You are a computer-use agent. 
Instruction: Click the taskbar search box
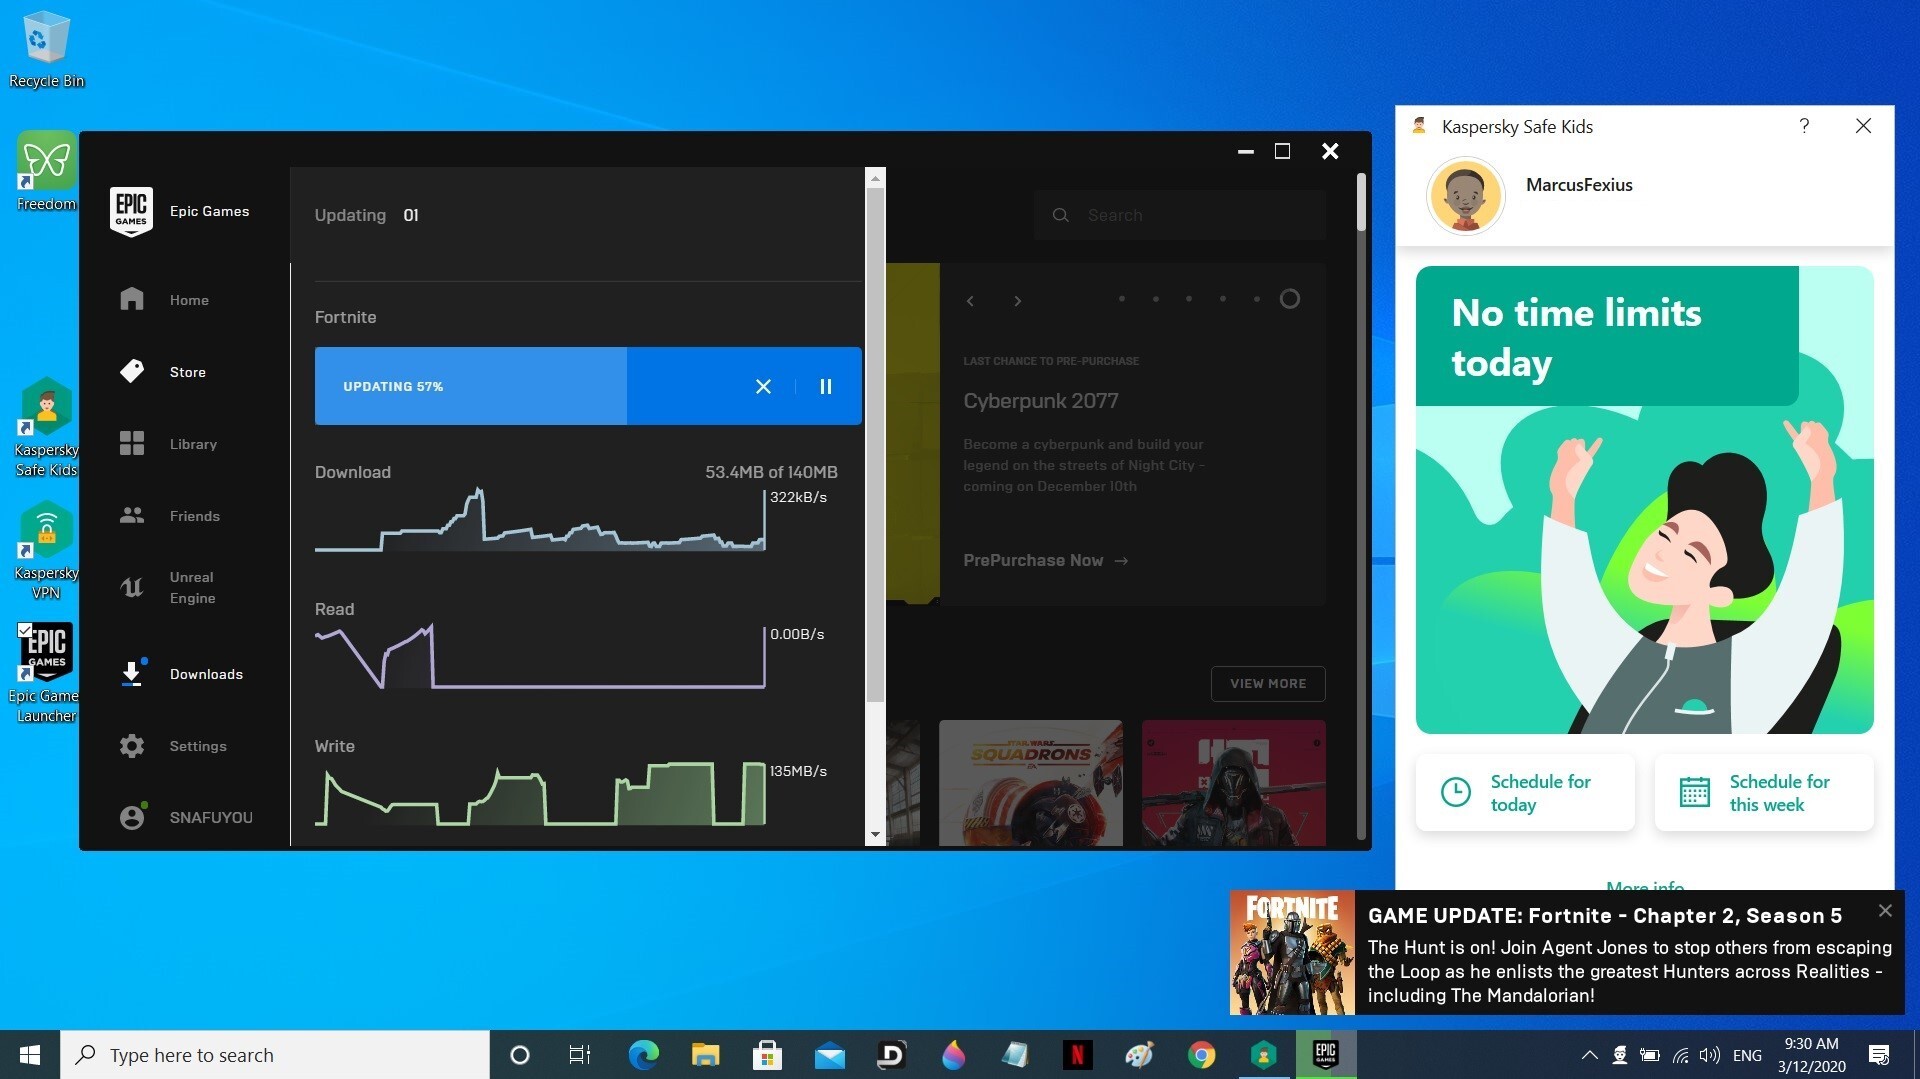point(275,1055)
